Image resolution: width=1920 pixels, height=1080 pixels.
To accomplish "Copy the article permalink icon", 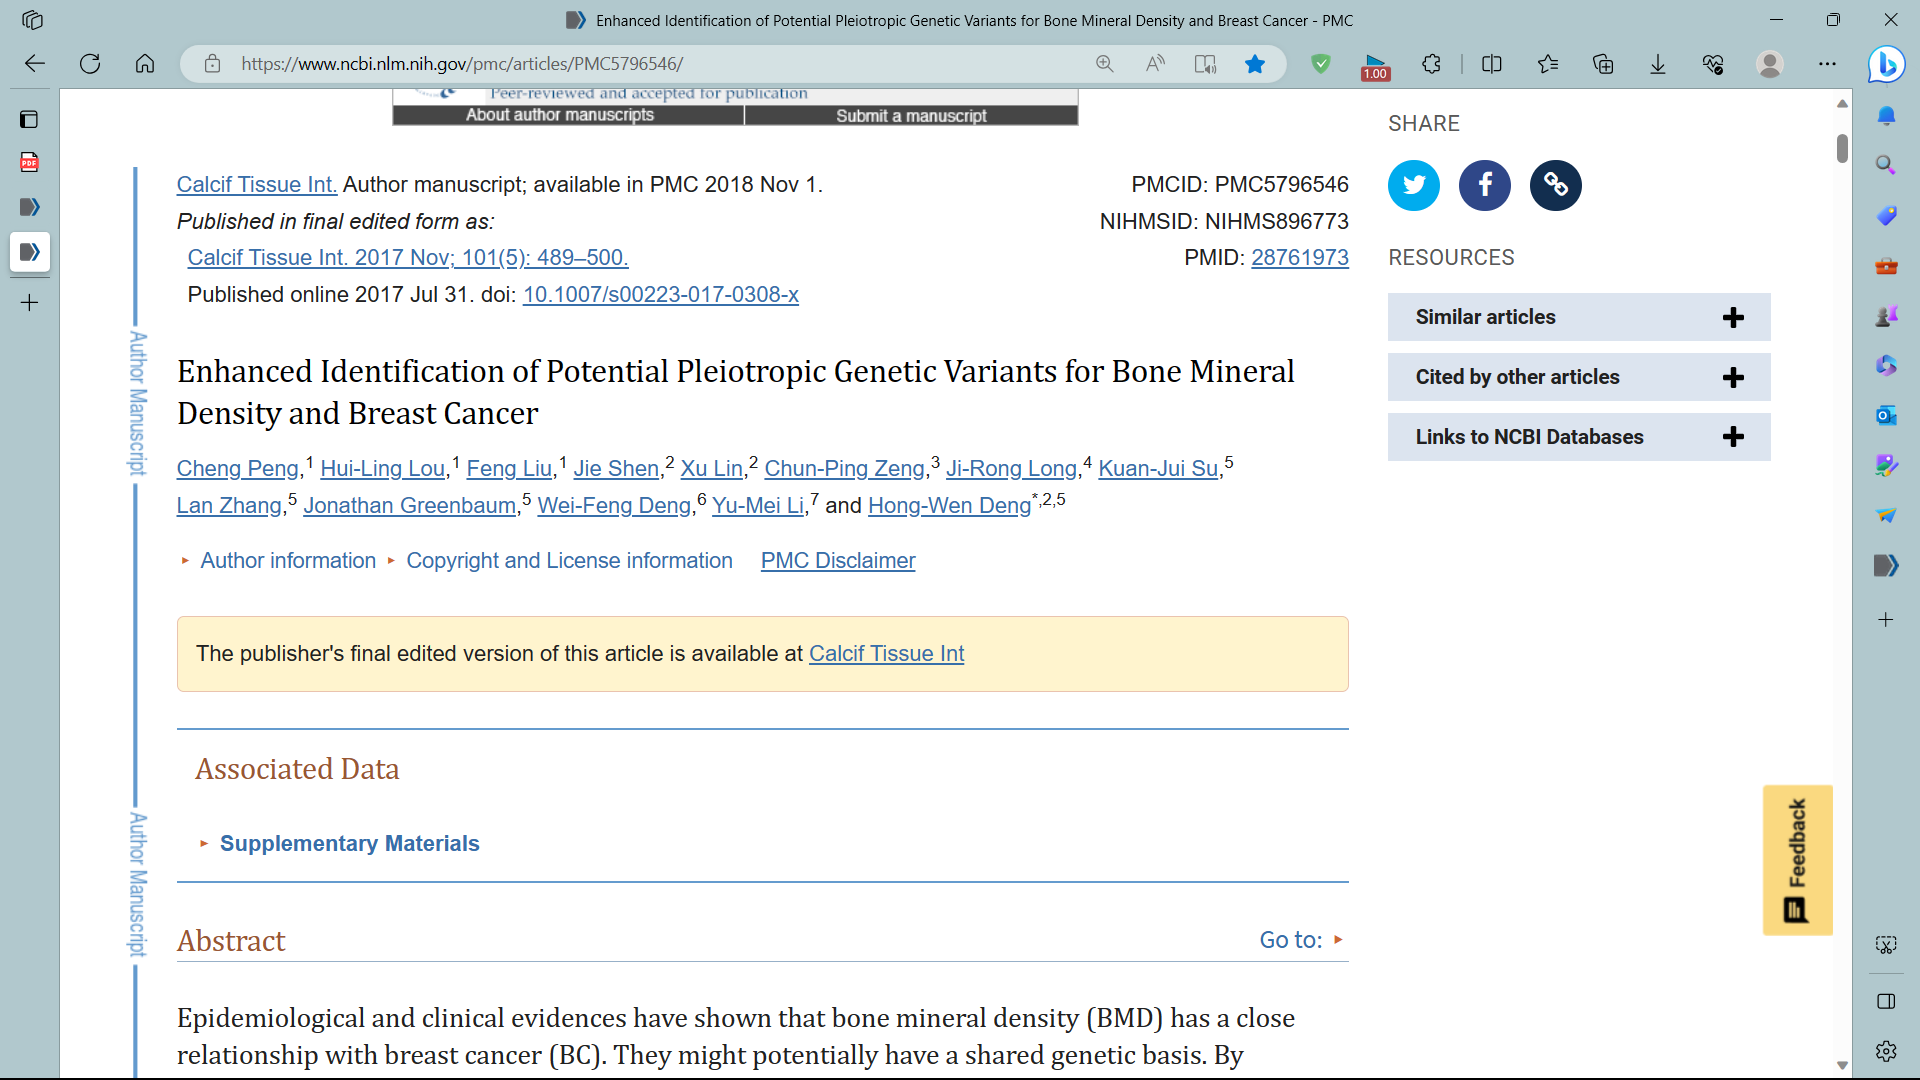I will click(1555, 185).
